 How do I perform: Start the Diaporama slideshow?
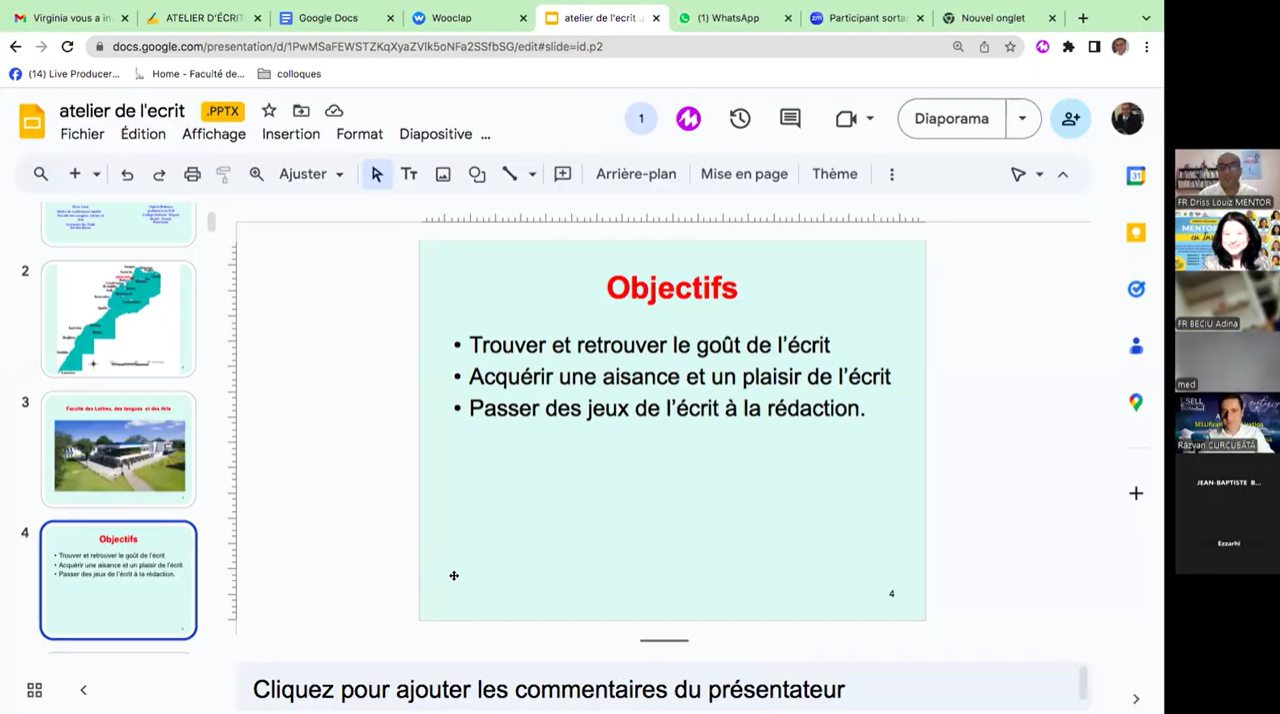(951, 119)
